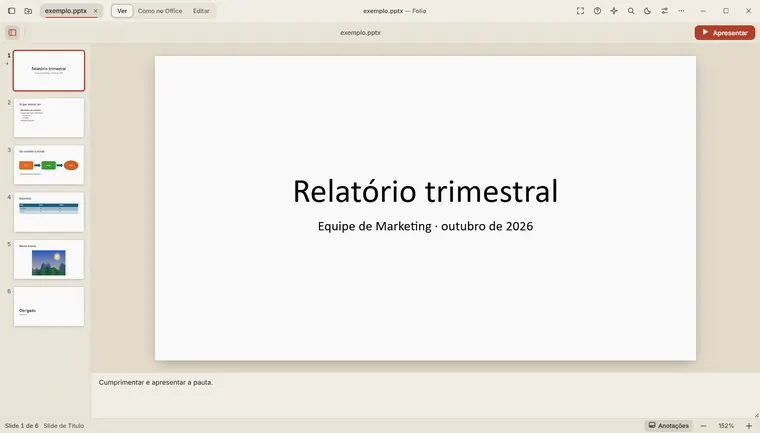The height and width of the screenshot is (433, 760).
Task: Click the 152% zoom level
Action: (x=726, y=425)
